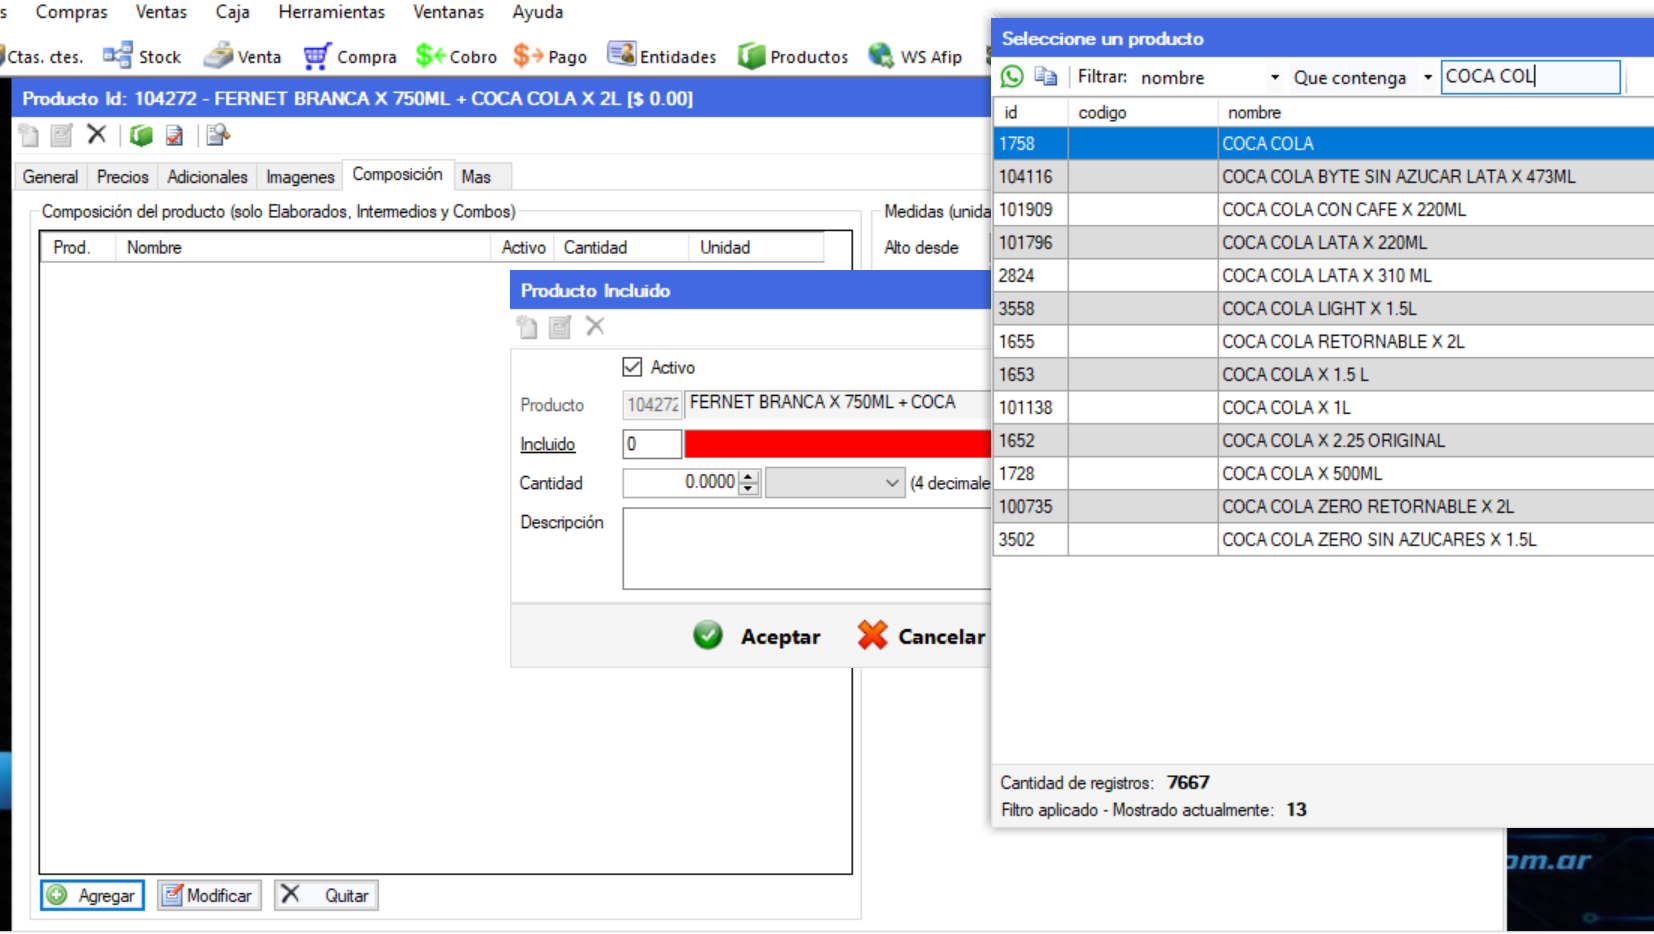This screenshot has height=934, width=1654.
Task: Uncheck the Activo checkbox
Action: pyautogui.click(x=632, y=367)
